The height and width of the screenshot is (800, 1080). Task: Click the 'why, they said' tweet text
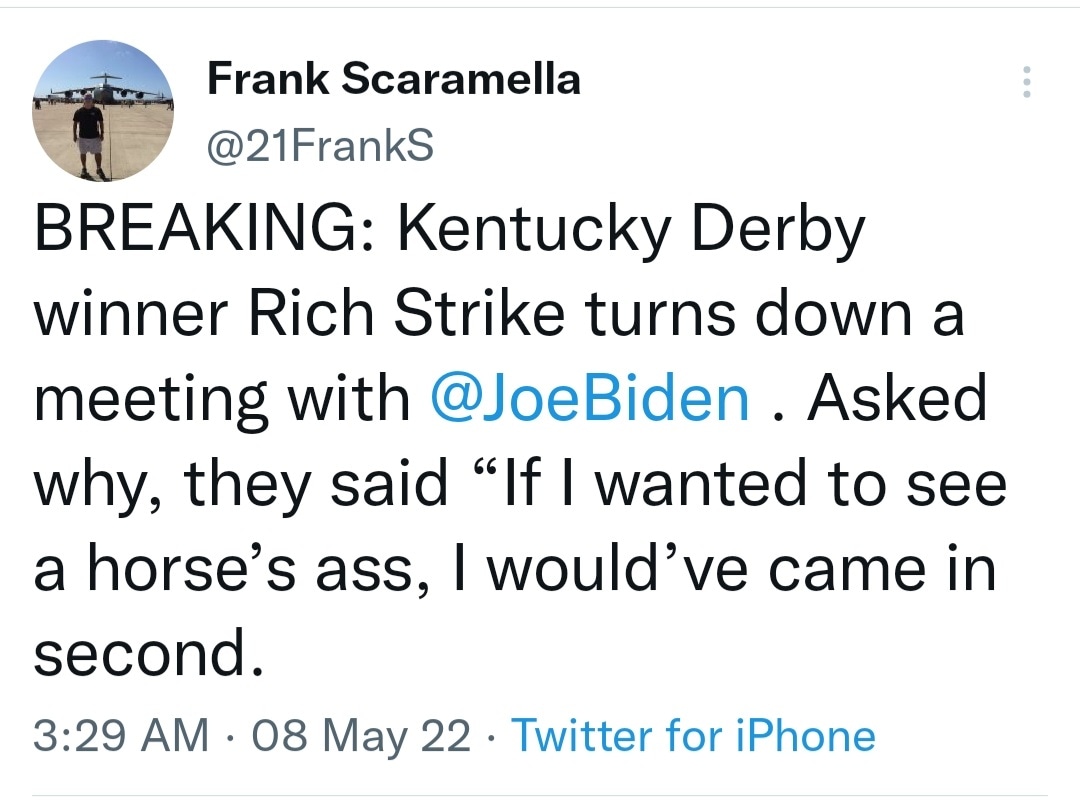pos(241,485)
